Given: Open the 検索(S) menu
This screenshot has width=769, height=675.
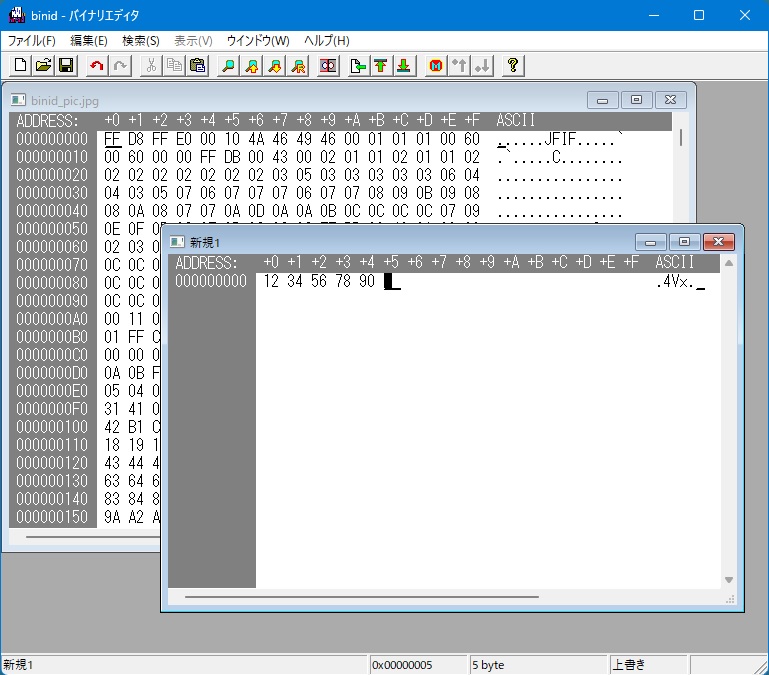Looking at the screenshot, I should (141, 41).
